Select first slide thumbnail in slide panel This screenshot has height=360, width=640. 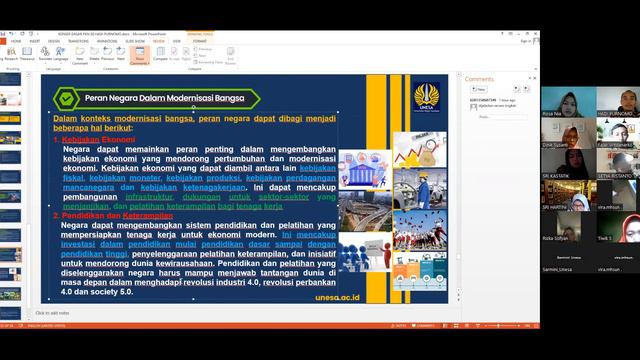click(10, 79)
